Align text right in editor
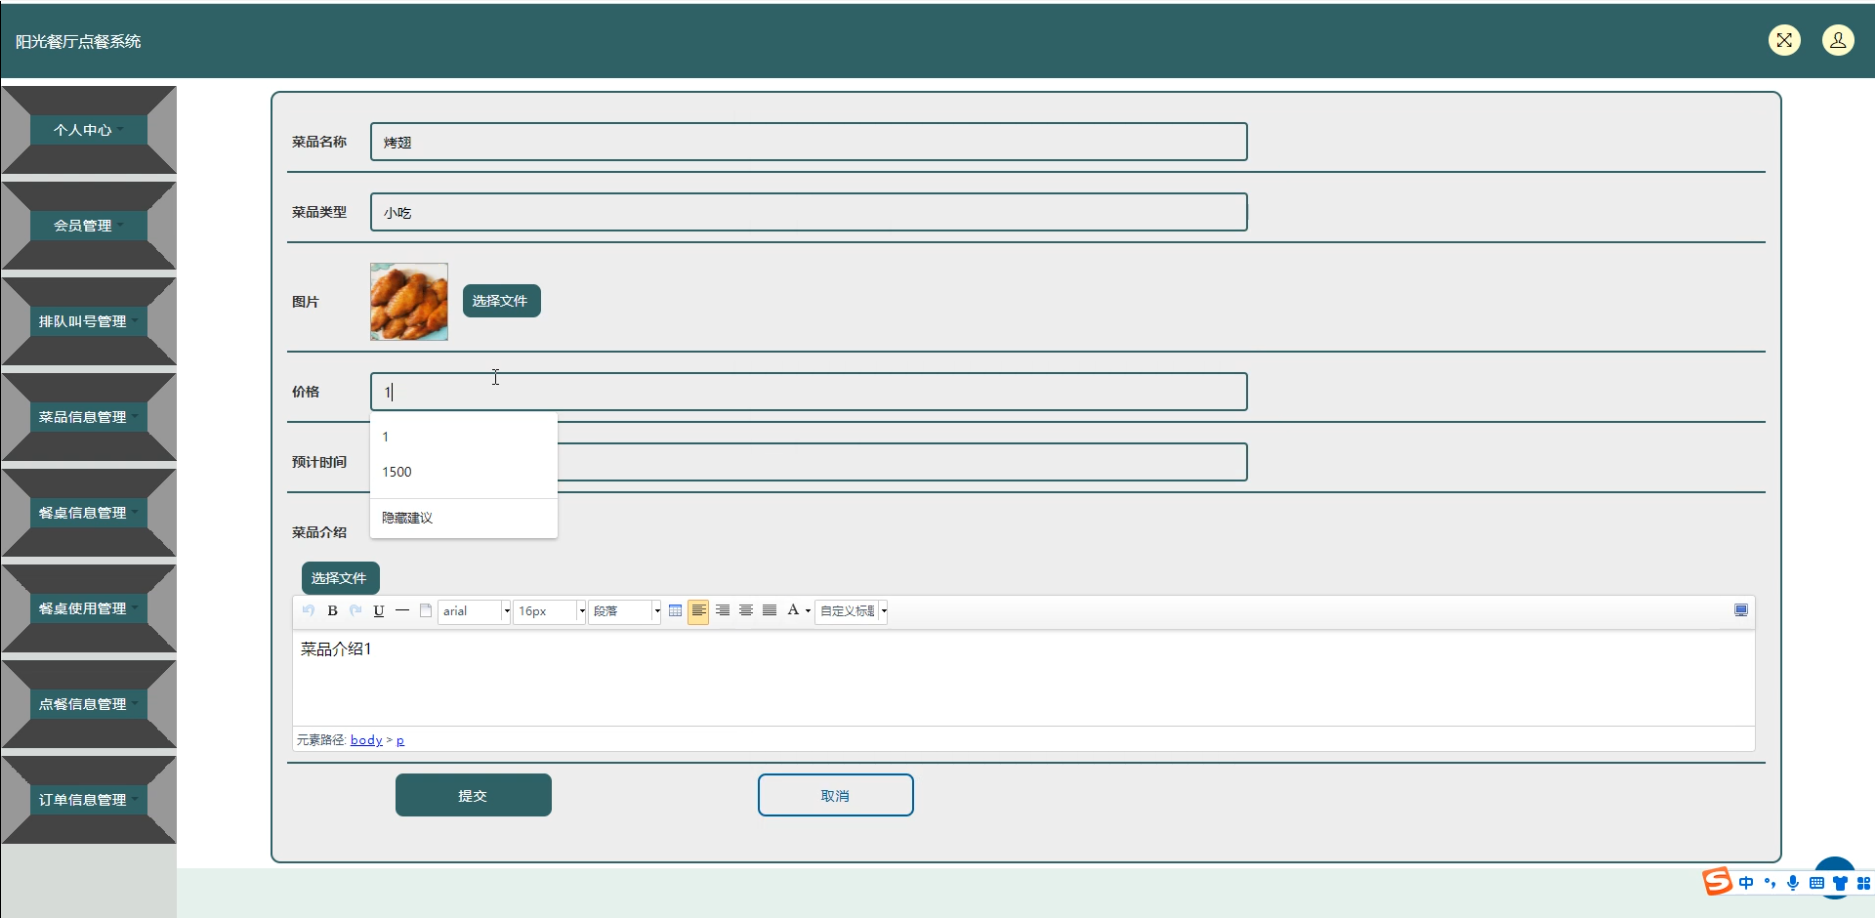1875x918 pixels. click(x=722, y=610)
